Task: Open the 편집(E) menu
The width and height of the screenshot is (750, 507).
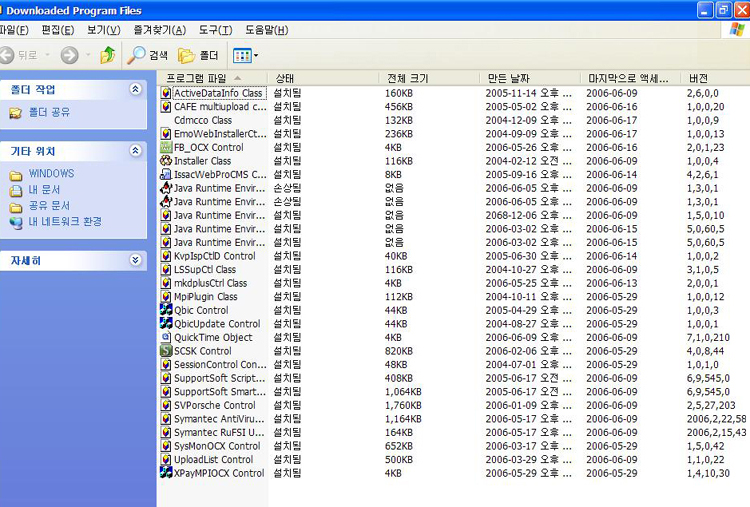Action: coord(57,30)
